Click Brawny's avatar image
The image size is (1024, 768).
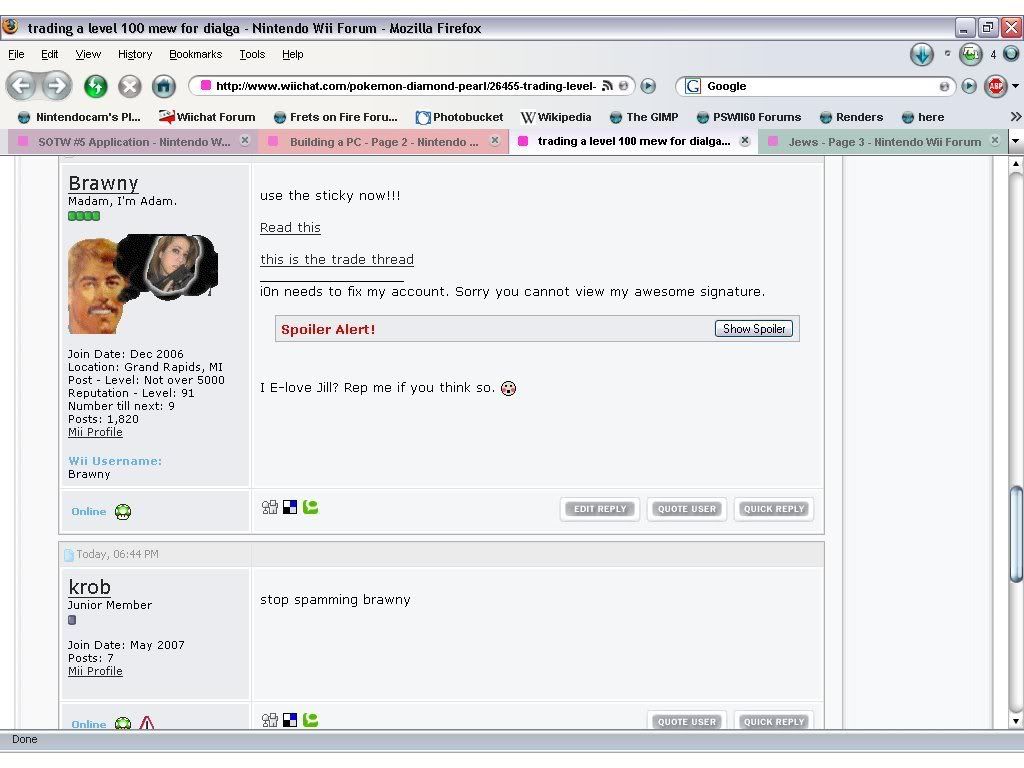pyautogui.click(x=143, y=283)
